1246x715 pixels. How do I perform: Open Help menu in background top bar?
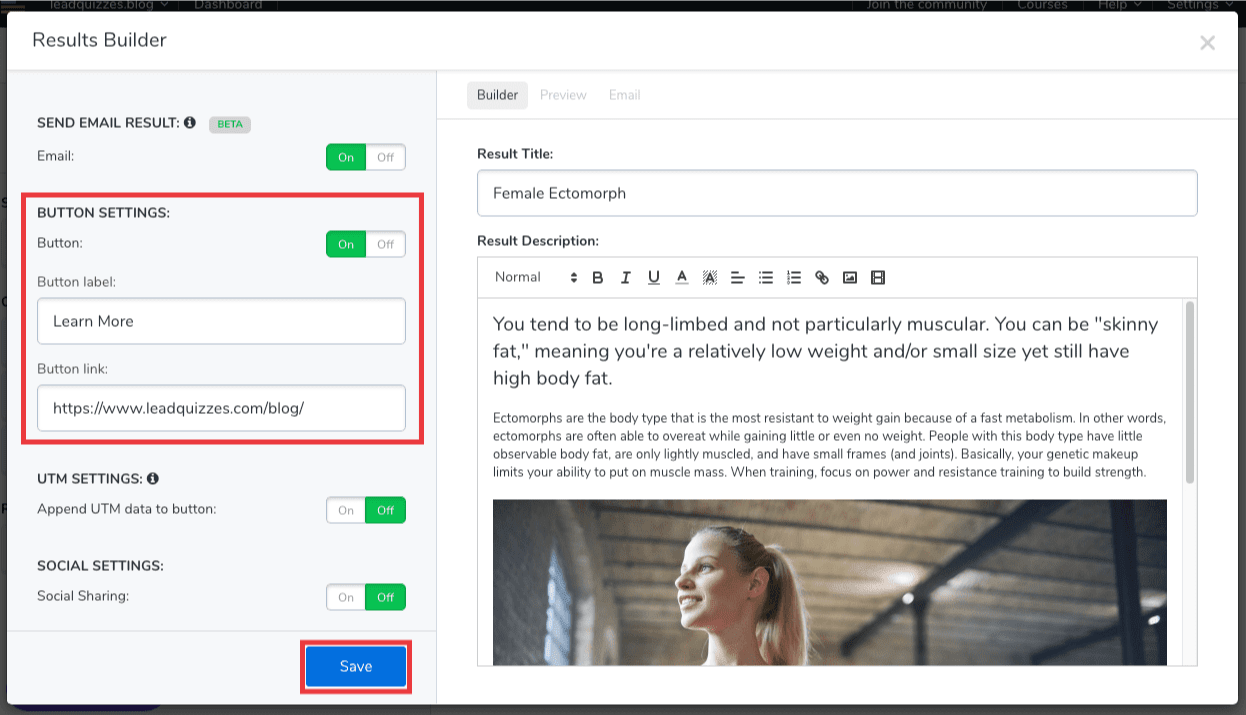point(1119,5)
